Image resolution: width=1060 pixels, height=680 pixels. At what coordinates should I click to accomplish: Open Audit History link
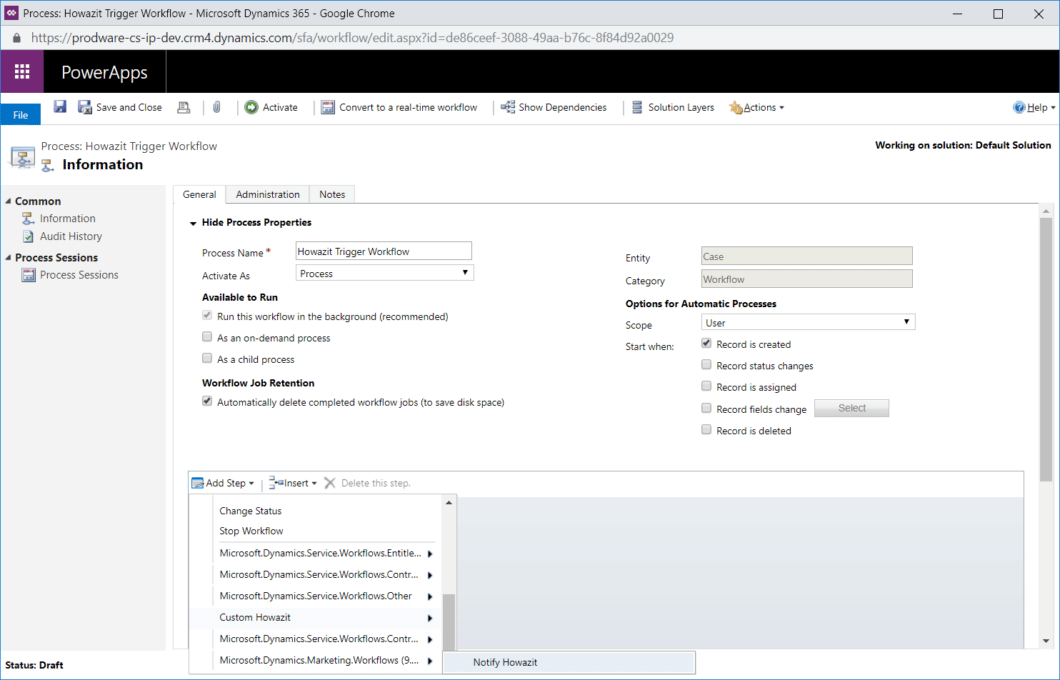[x=71, y=236]
